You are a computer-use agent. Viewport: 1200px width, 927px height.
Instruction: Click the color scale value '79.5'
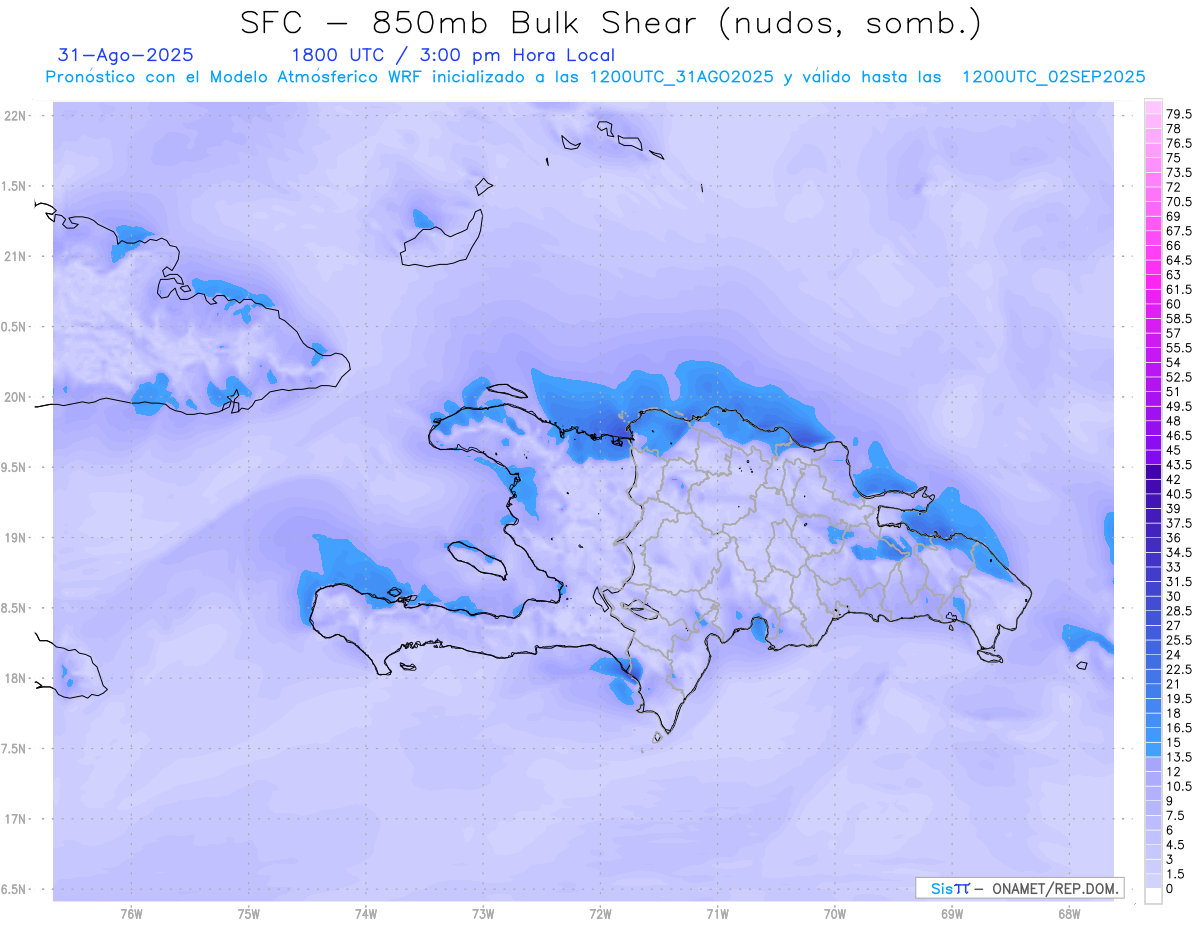1181,115
